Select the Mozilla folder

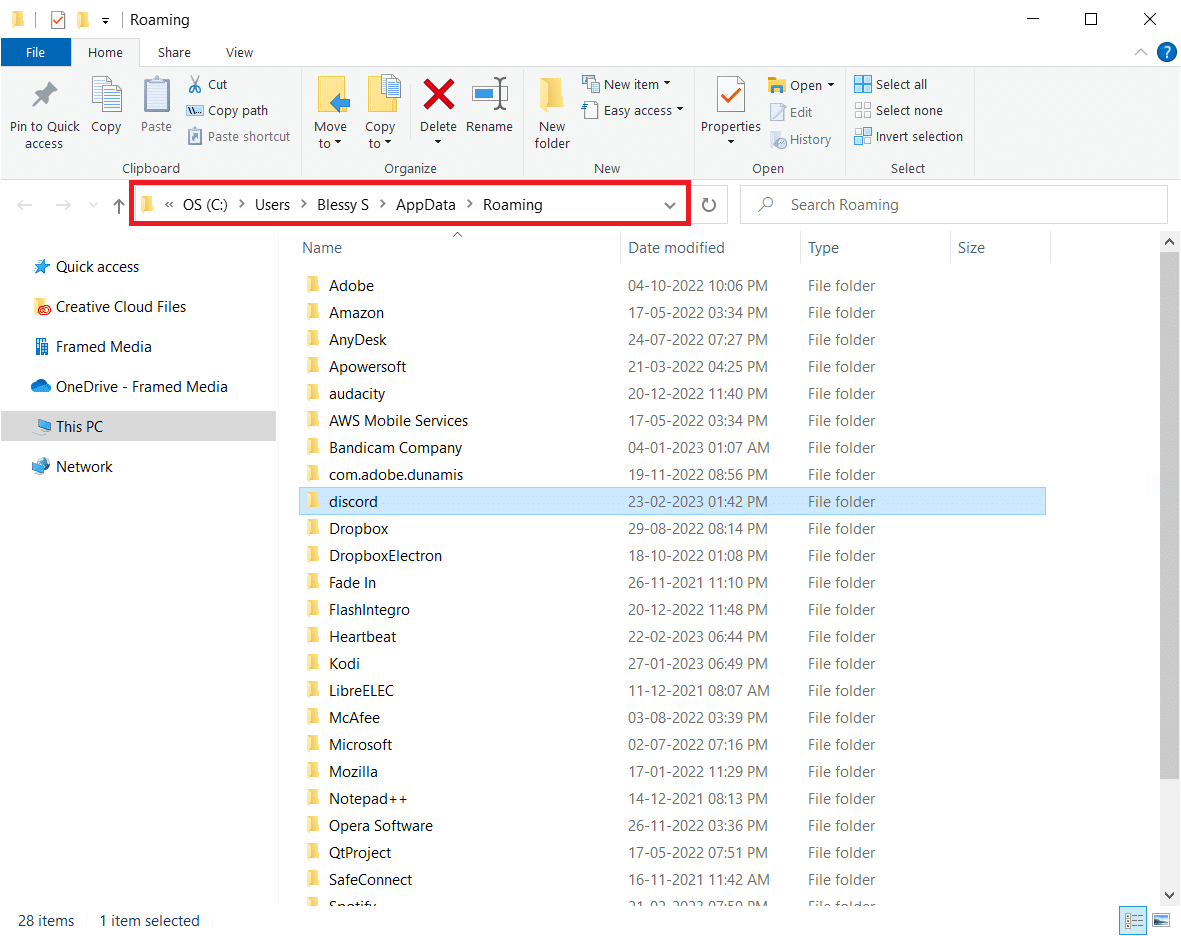click(x=672, y=771)
